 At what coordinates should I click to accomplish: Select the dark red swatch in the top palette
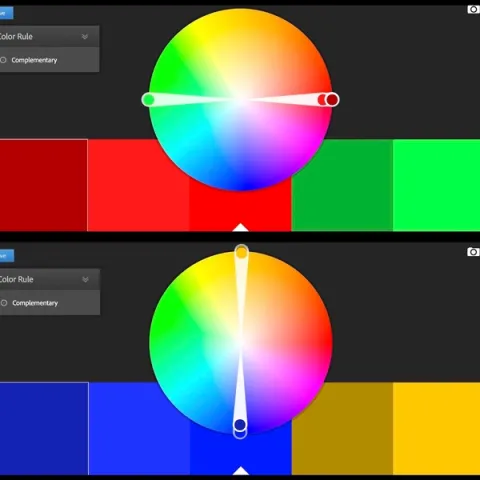coord(44,185)
